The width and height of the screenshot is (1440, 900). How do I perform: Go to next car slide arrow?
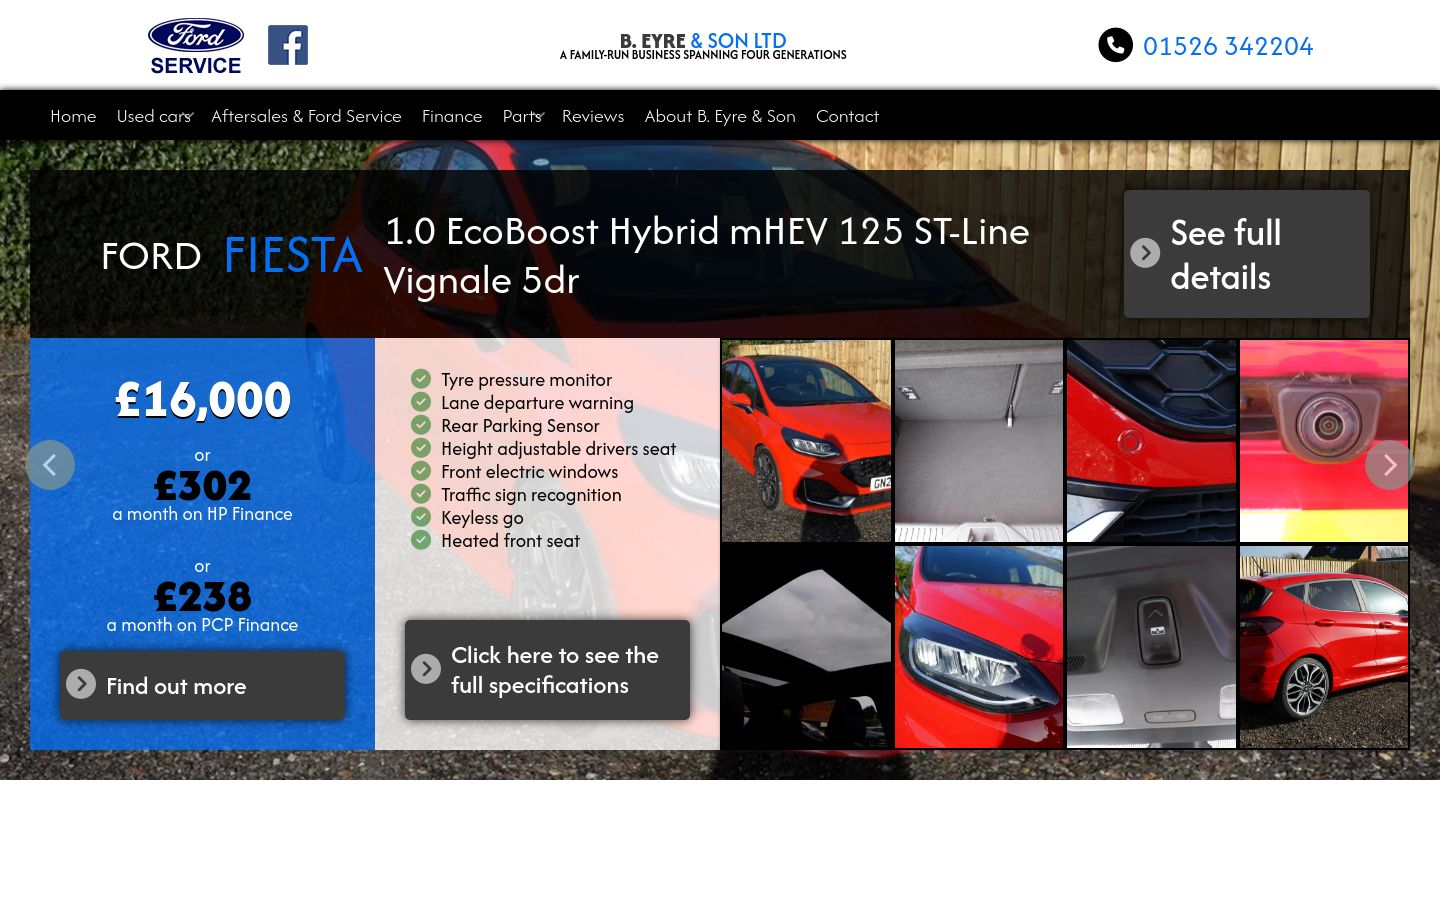[1389, 465]
